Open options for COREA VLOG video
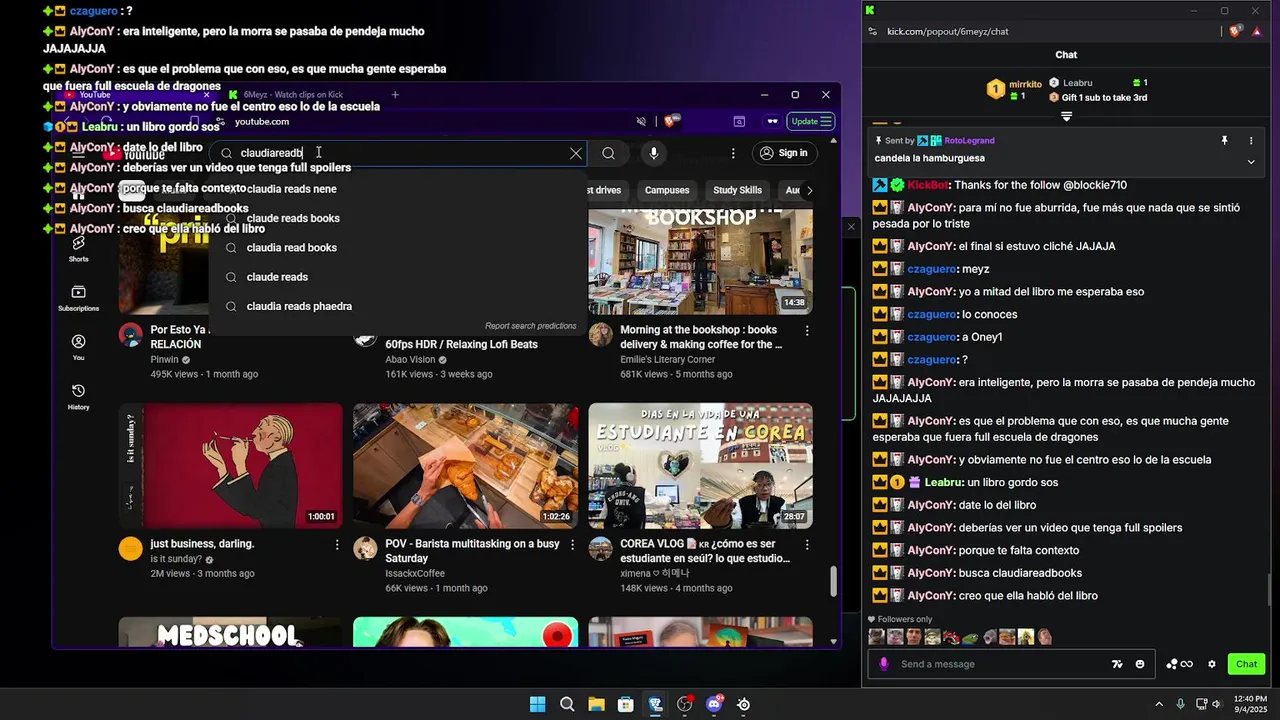The image size is (1280, 720). (x=807, y=545)
